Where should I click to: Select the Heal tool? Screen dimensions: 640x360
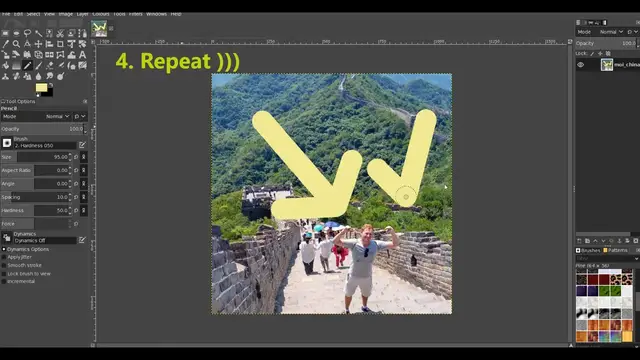point(16,76)
